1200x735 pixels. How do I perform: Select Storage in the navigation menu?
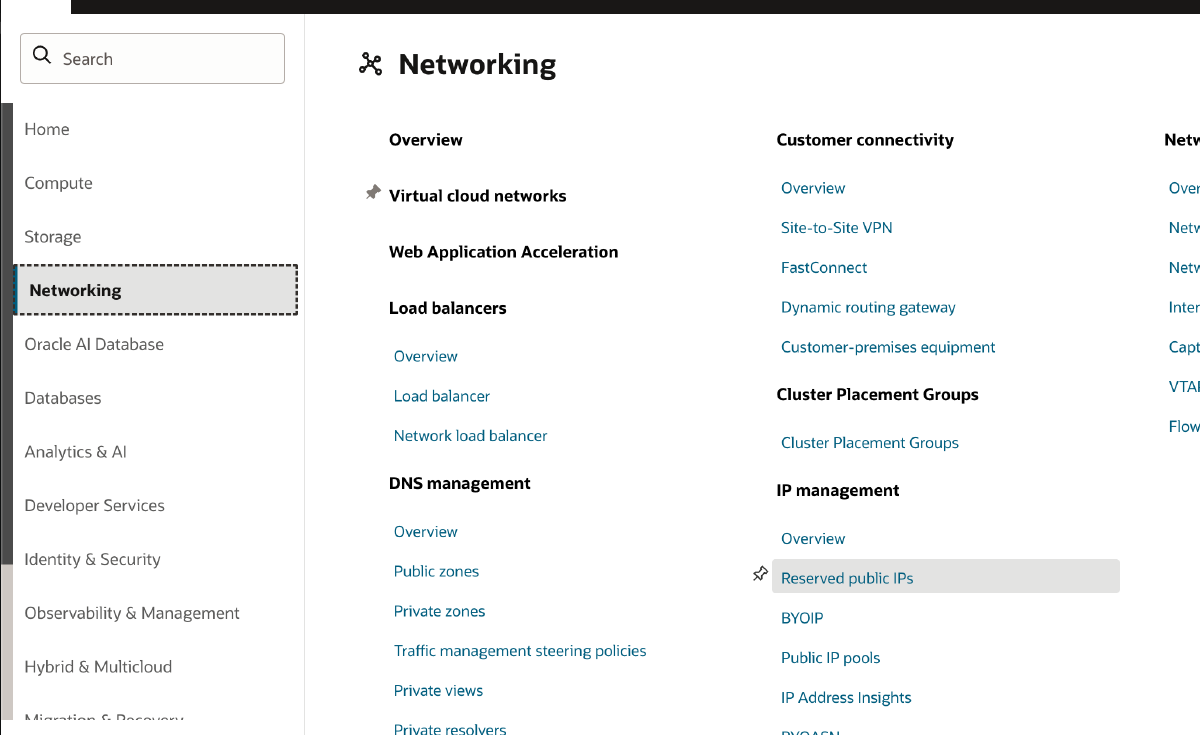[53, 237]
